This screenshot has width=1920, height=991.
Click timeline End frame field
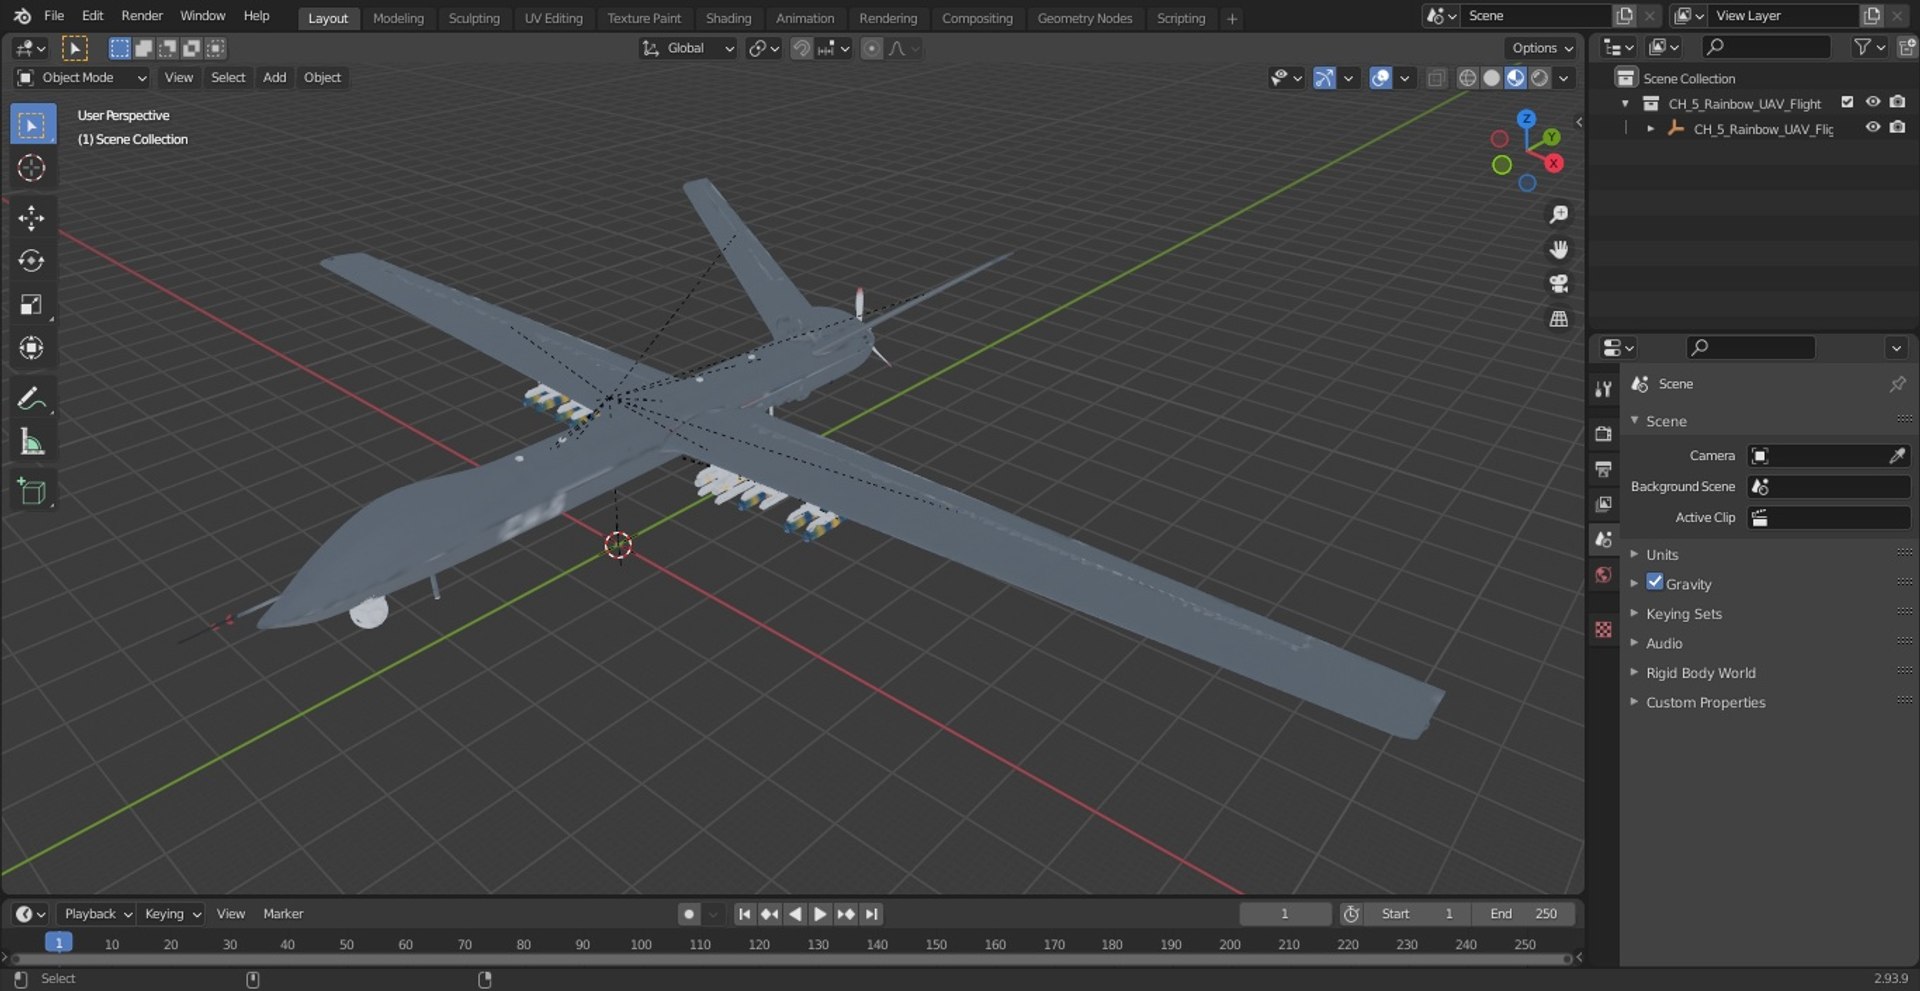tap(1523, 913)
